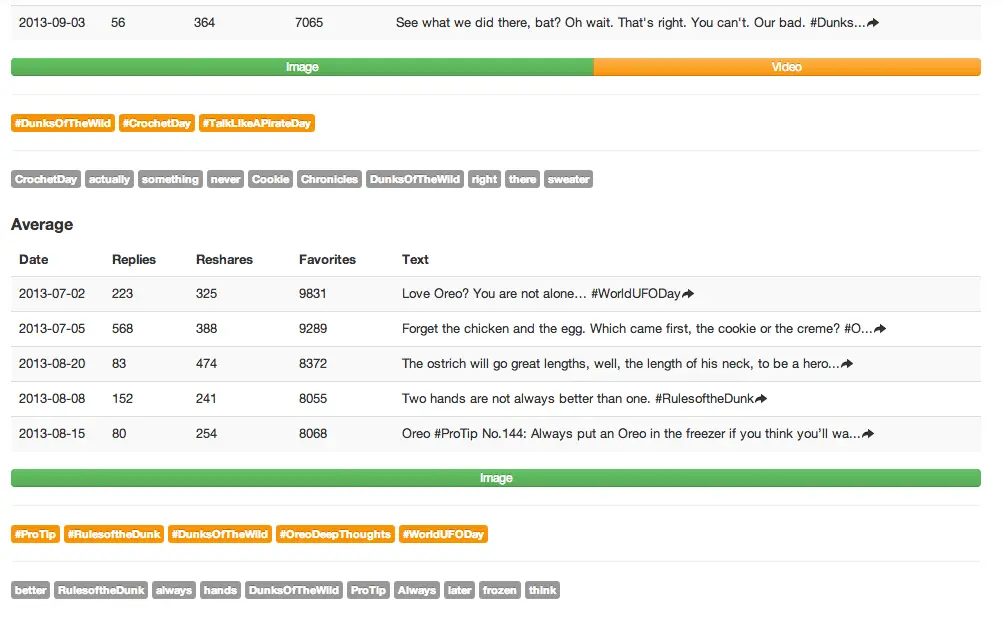Select the full-width green Image bar
The height and width of the screenshot is (626, 1003).
click(495, 478)
